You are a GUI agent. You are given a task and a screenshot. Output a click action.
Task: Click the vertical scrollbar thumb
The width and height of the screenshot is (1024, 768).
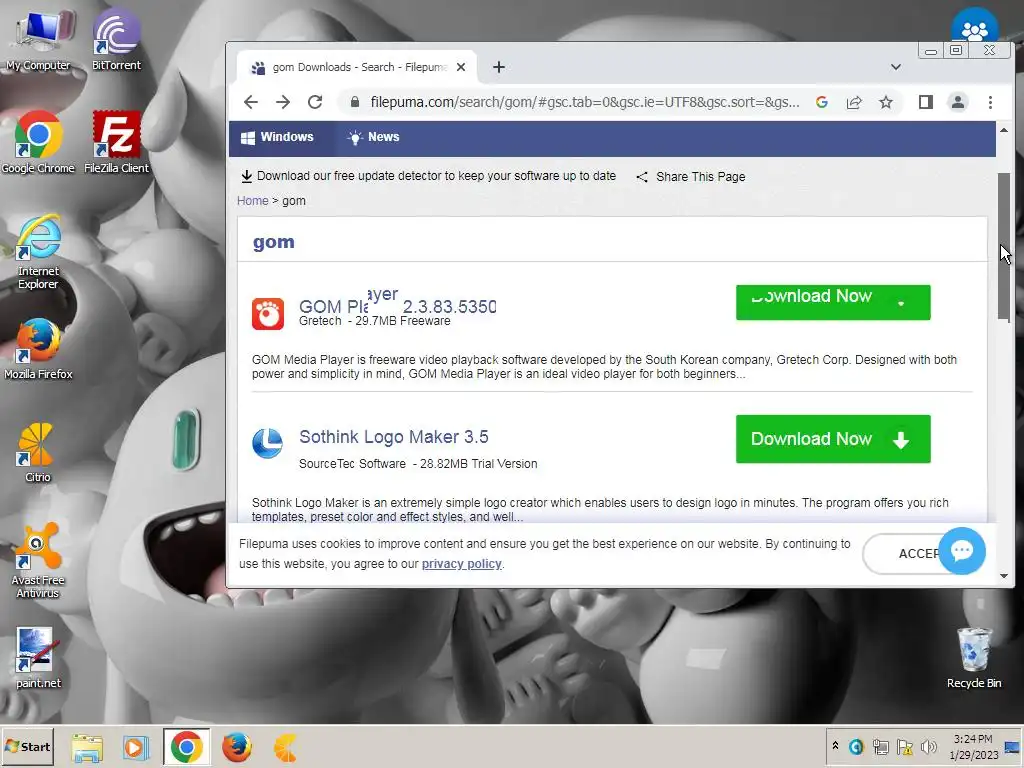[x=1004, y=247]
